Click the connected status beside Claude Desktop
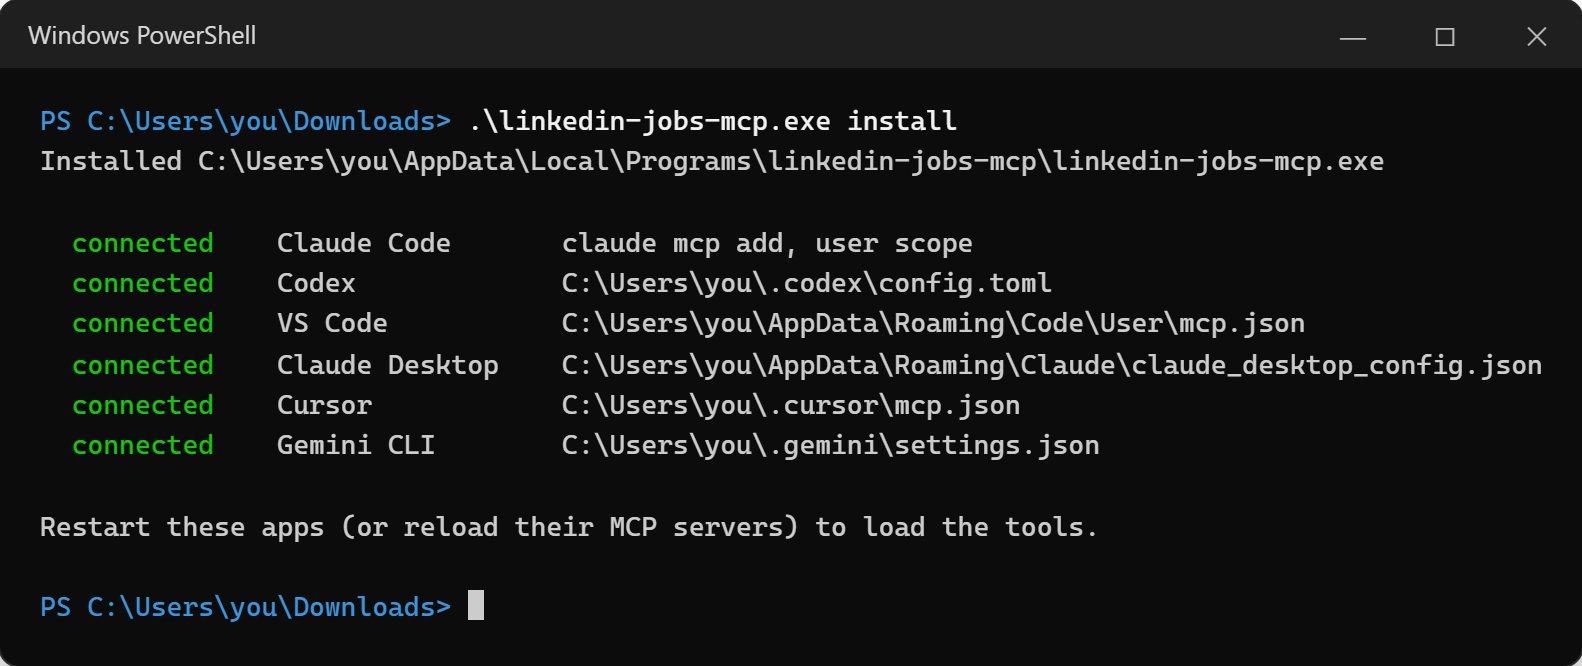The height and width of the screenshot is (666, 1582). coord(143,365)
